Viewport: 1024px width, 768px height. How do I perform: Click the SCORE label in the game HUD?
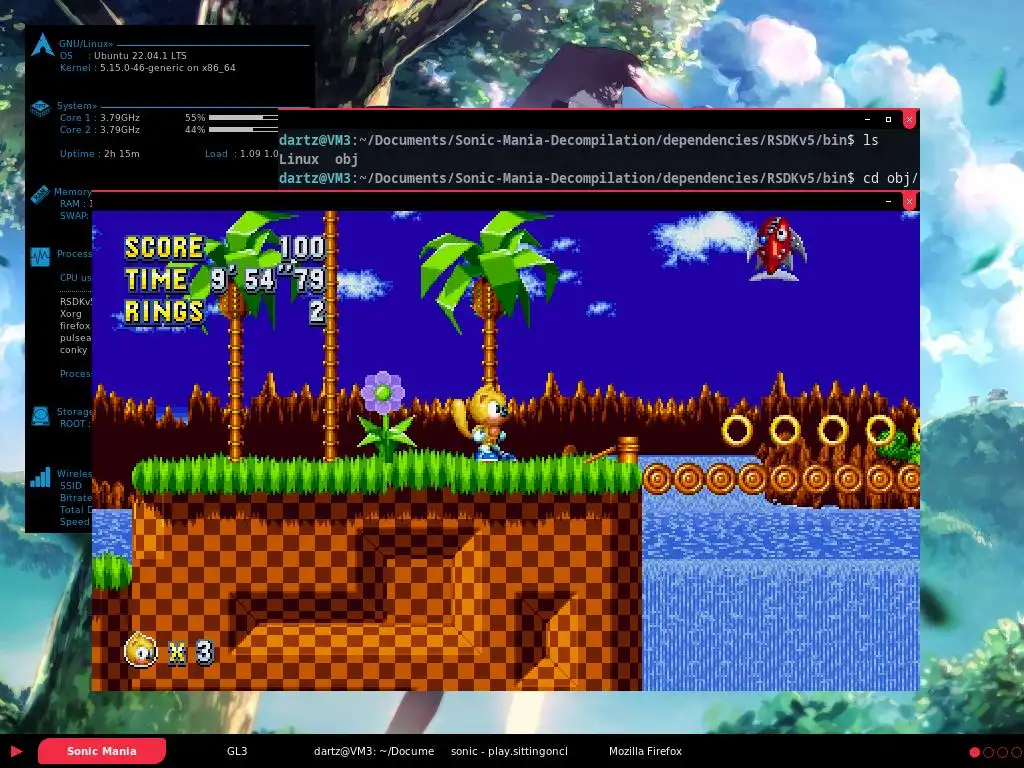pyautogui.click(x=164, y=248)
